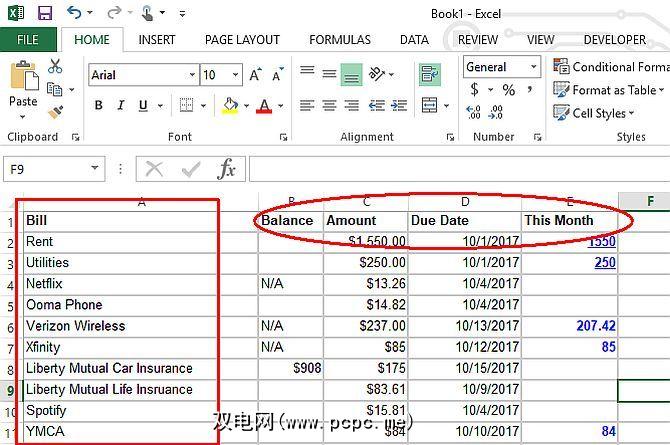Click the Name Box showing F9

(54, 169)
